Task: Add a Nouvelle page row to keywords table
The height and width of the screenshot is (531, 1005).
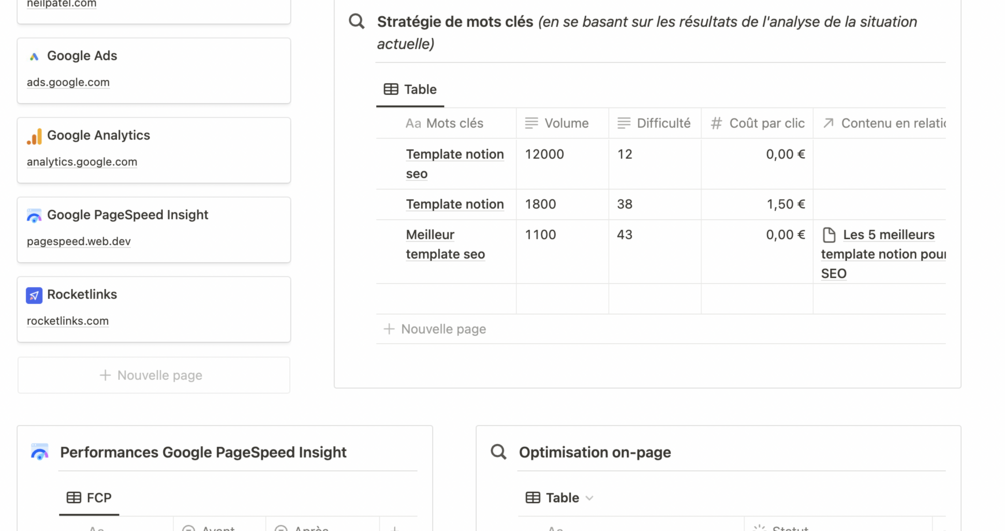Action: 435,329
